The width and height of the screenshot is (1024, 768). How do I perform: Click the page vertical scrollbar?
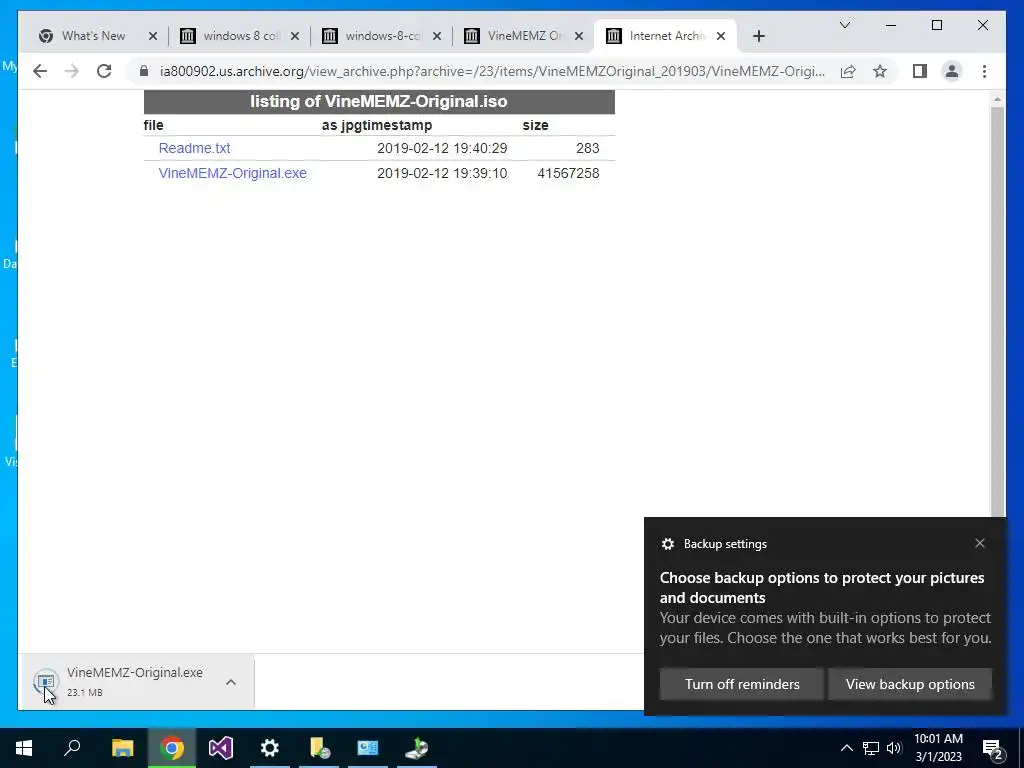[x=997, y=313]
